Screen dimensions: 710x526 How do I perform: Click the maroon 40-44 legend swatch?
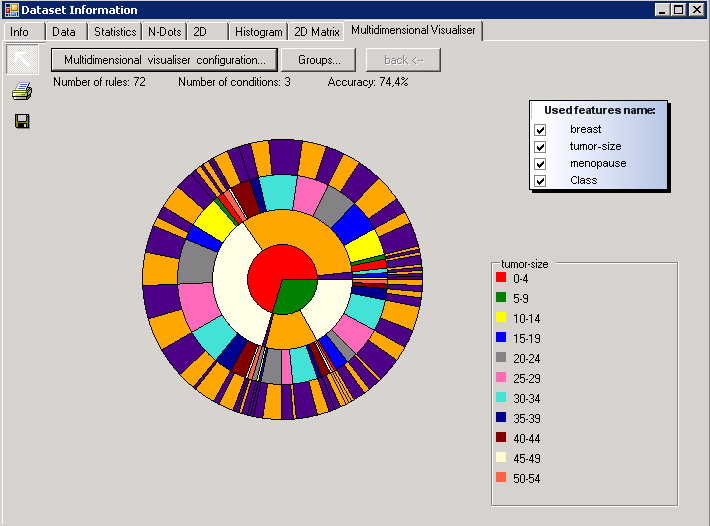[x=501, y=437]
